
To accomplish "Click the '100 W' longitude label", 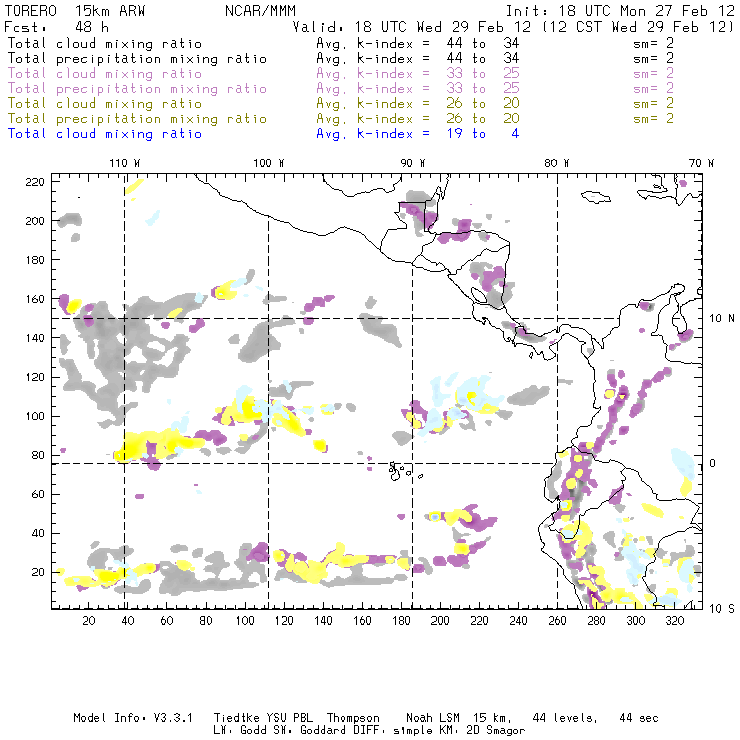I will coord(269,163).
